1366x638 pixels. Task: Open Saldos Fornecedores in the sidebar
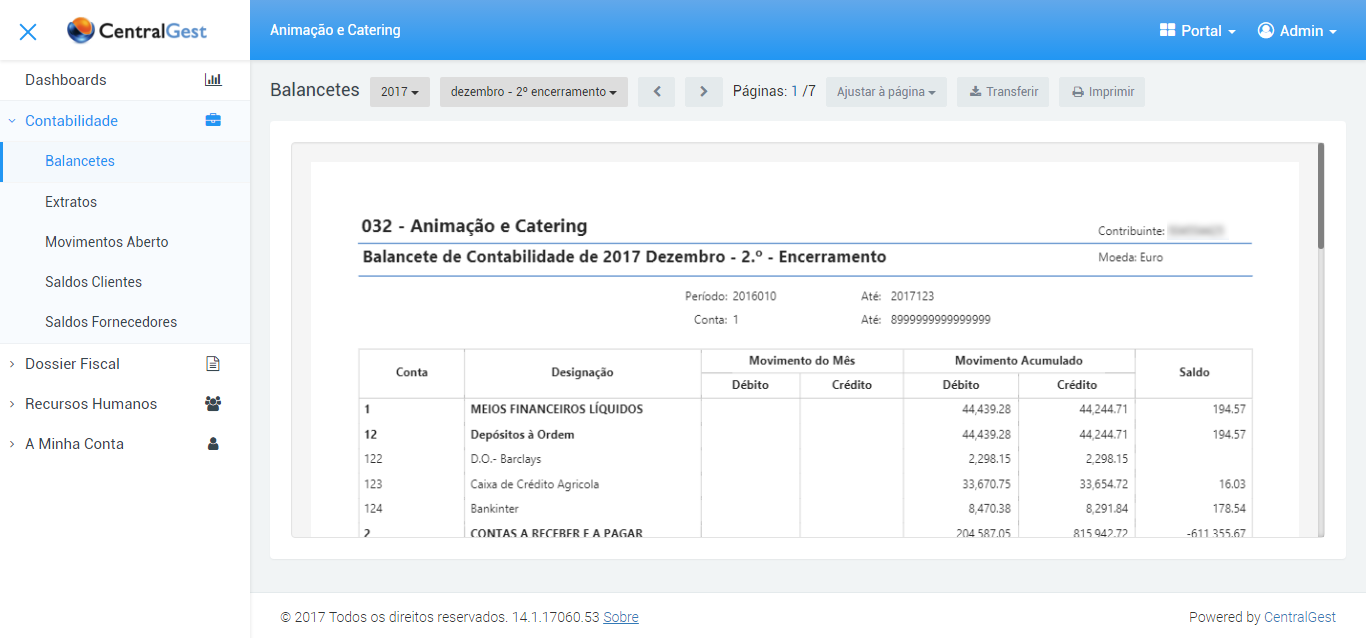[125, 322]
